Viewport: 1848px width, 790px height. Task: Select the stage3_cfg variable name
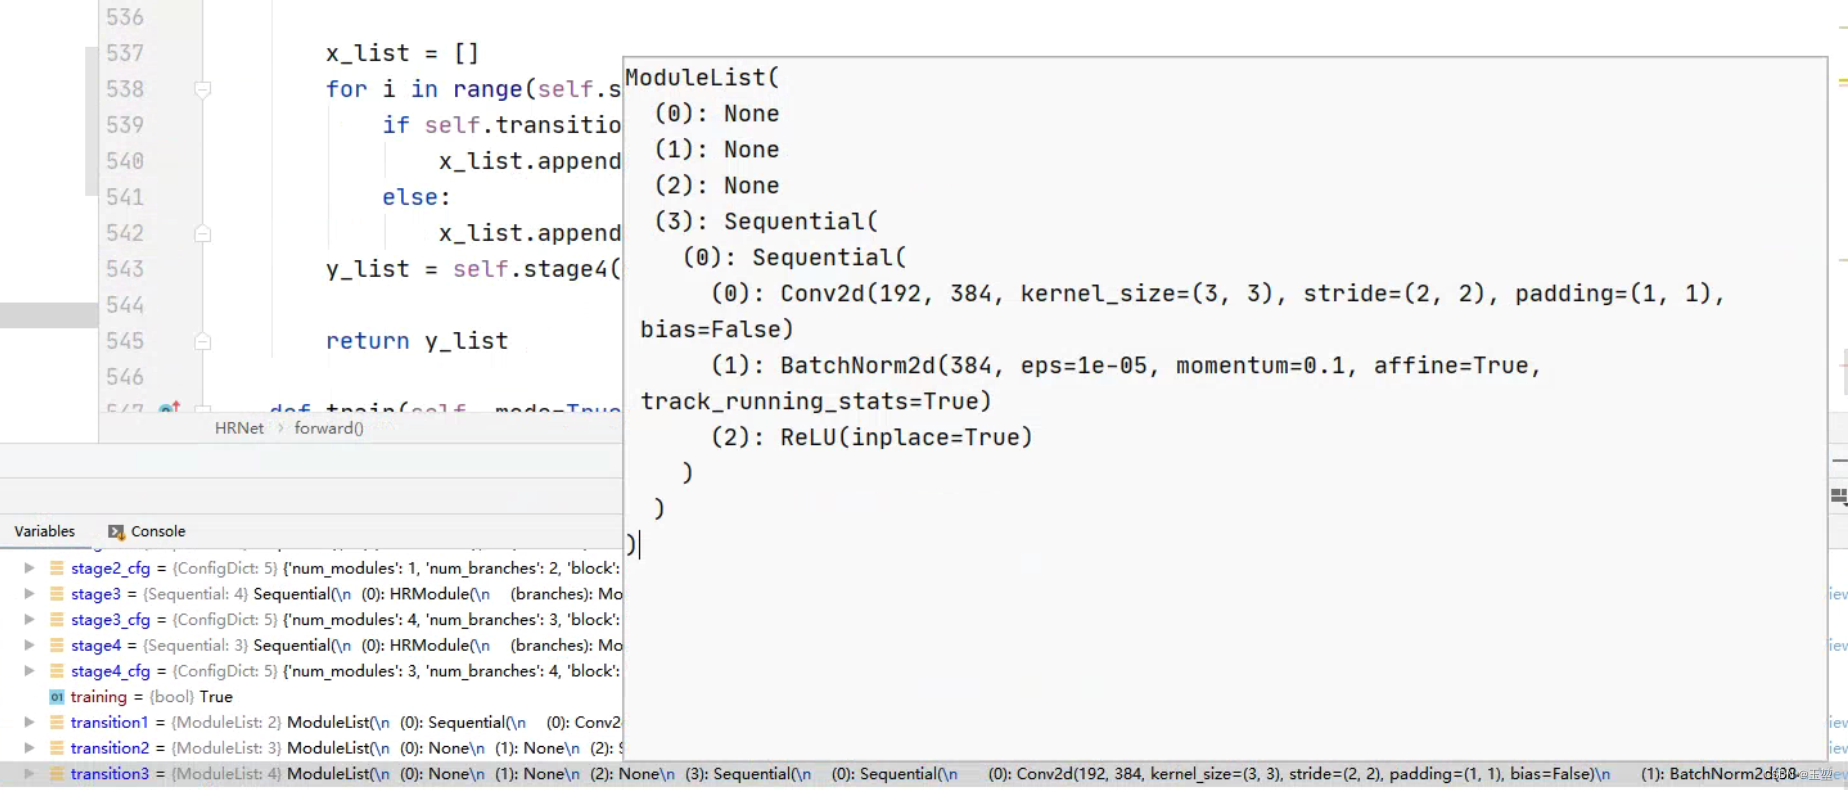coord(110,620)
